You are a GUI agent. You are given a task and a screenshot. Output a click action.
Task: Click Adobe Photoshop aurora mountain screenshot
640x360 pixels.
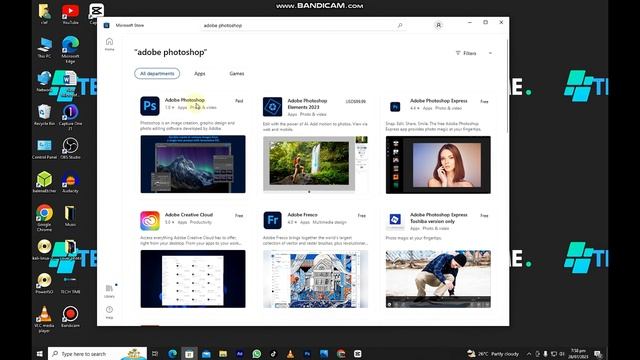tap(193, 164)
